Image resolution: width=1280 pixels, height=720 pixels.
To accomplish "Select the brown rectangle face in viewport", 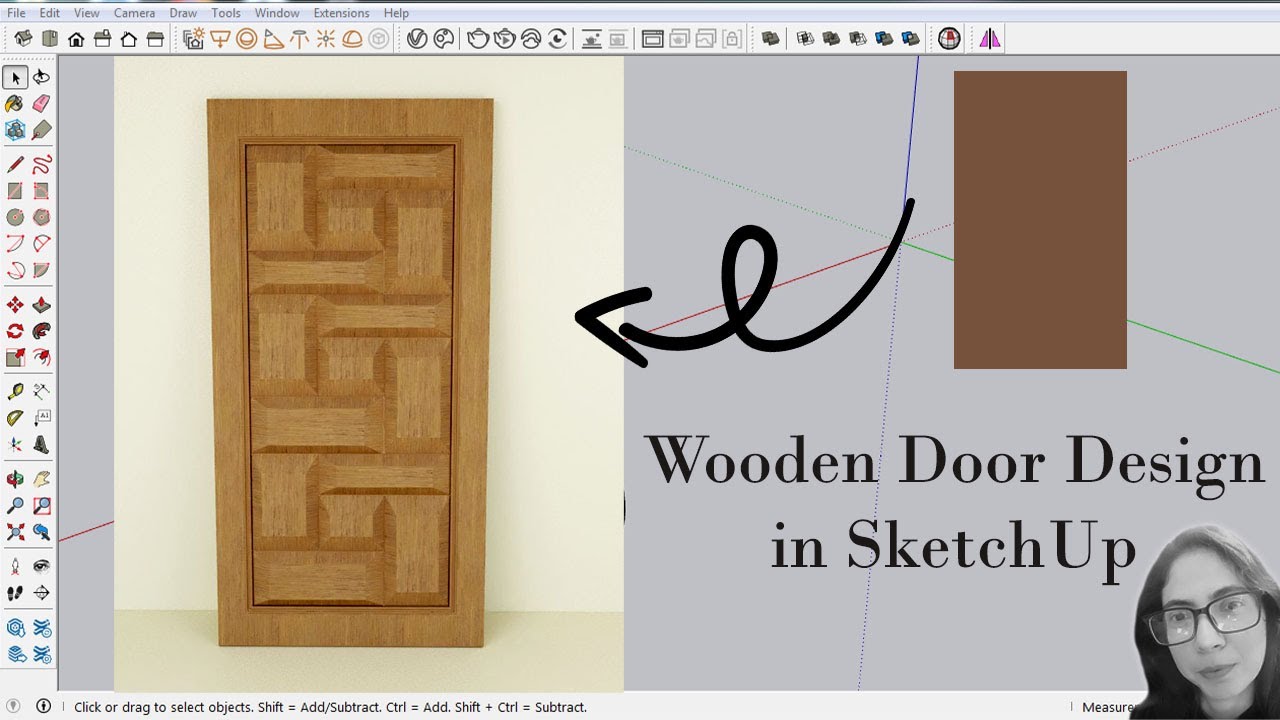I will 1040,220.
